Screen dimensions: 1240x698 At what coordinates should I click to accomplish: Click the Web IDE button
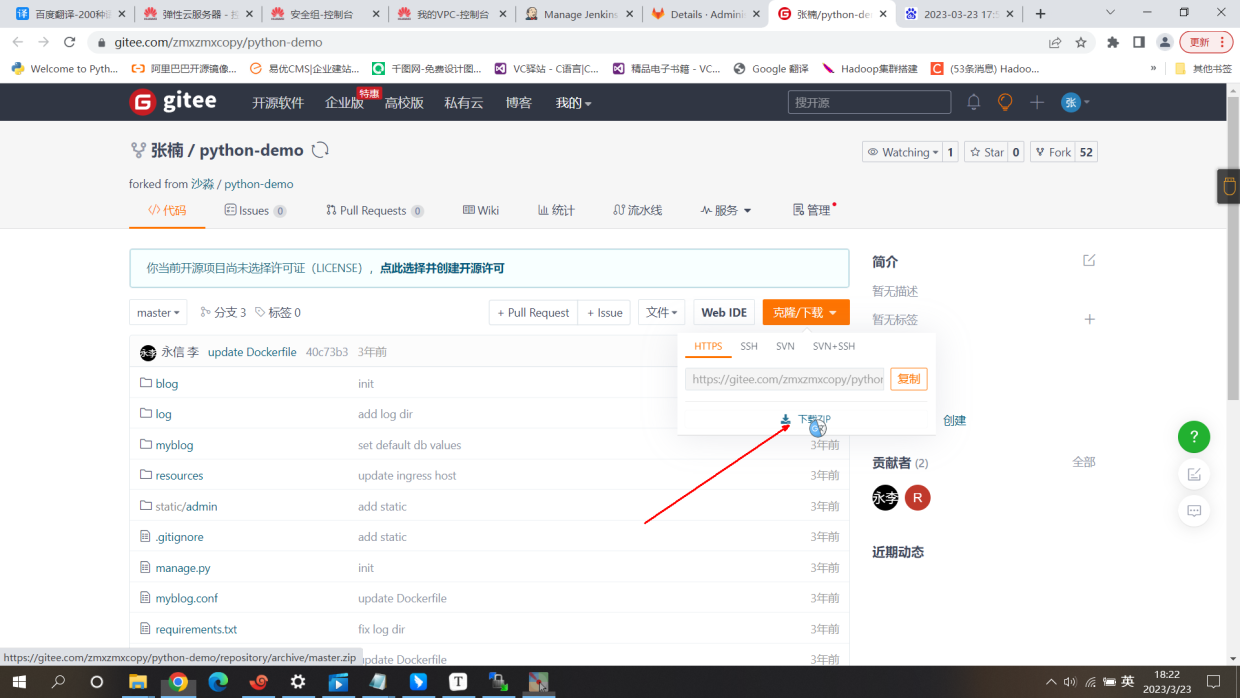[x=724, y=312]
